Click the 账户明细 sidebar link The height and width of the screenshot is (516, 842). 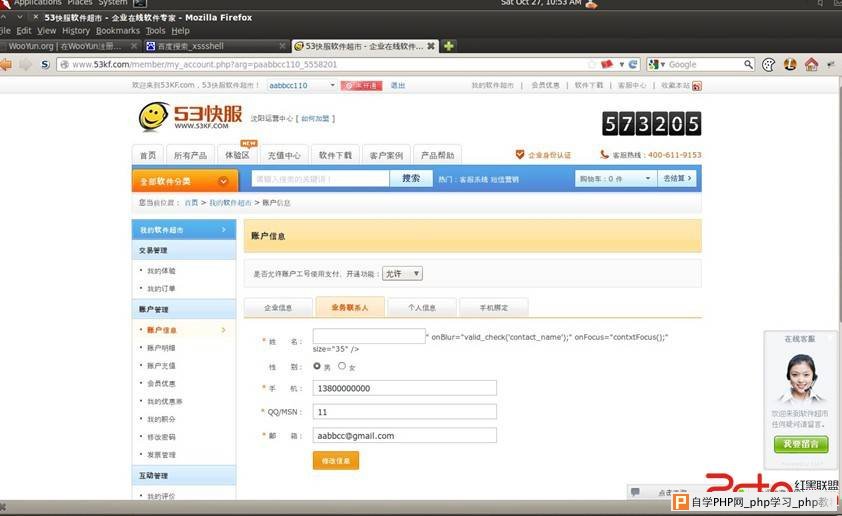click(161, 348)
